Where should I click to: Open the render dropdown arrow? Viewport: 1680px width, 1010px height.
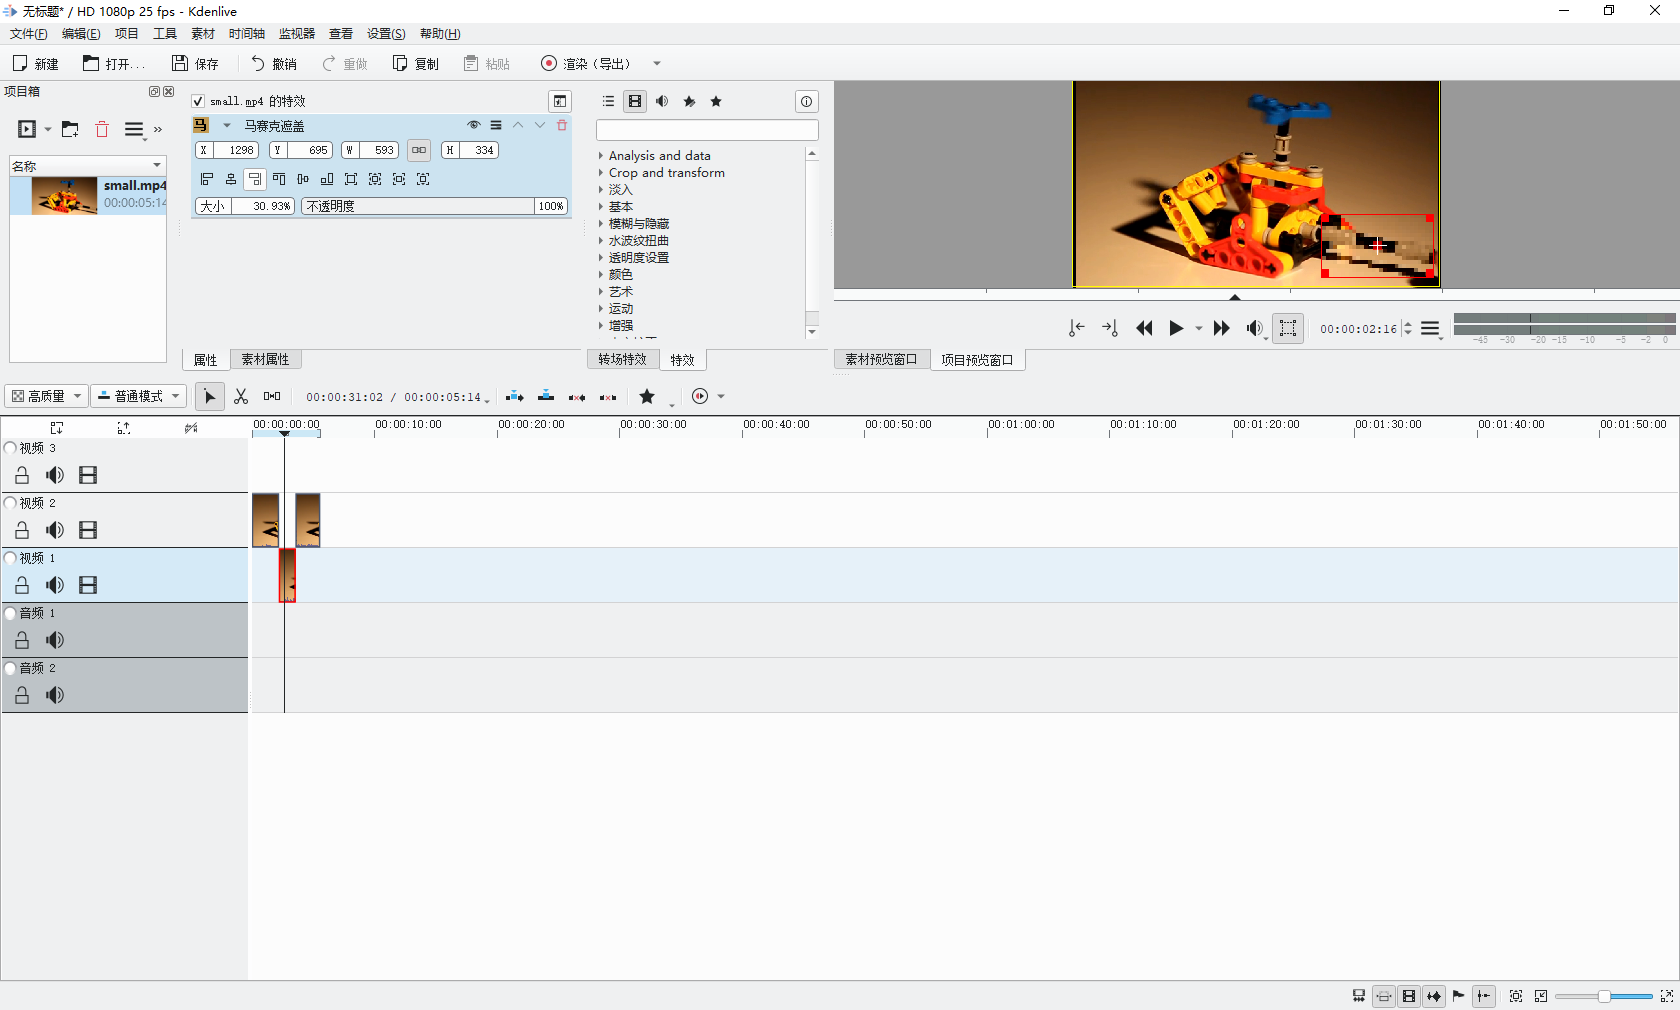tap(657, 63)
